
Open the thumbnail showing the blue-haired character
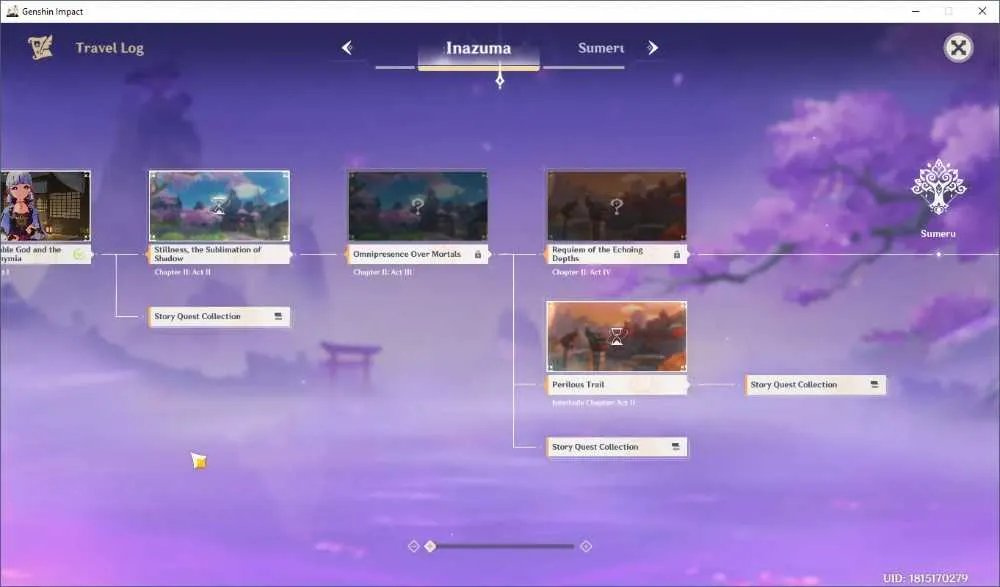tap(45, 206)
